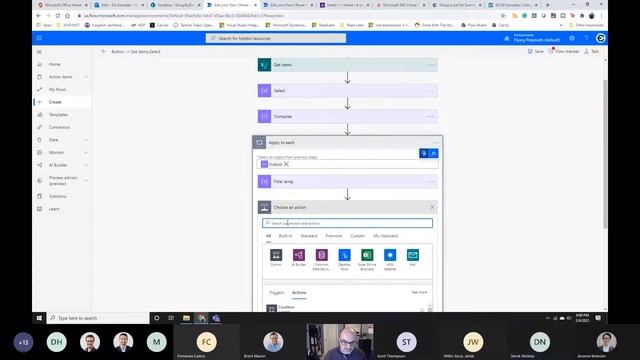
Task: Save the flow
Action: [536, 51]
